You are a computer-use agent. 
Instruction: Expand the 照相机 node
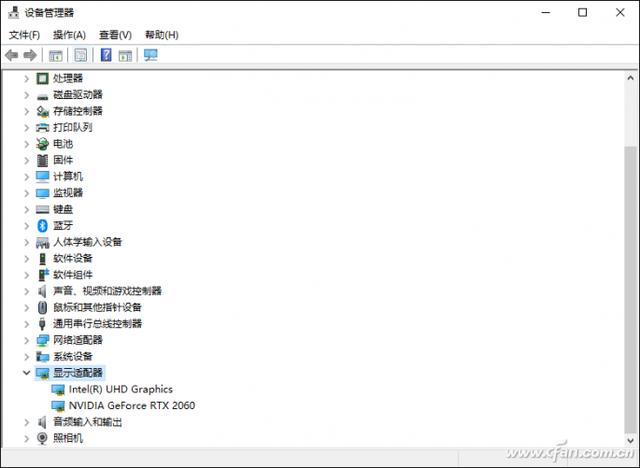[x=27, y=438]
